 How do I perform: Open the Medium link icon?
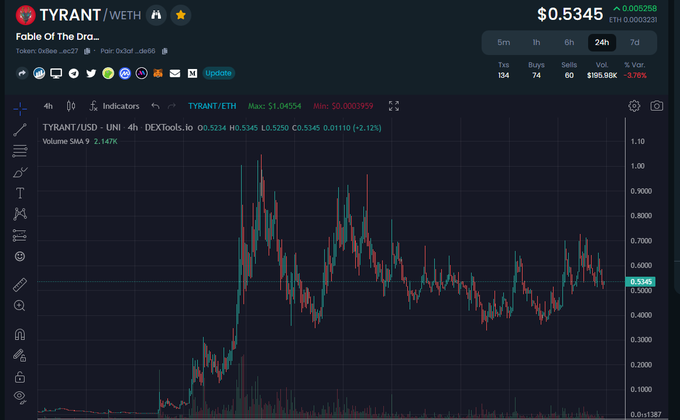[x=192, y=73]
